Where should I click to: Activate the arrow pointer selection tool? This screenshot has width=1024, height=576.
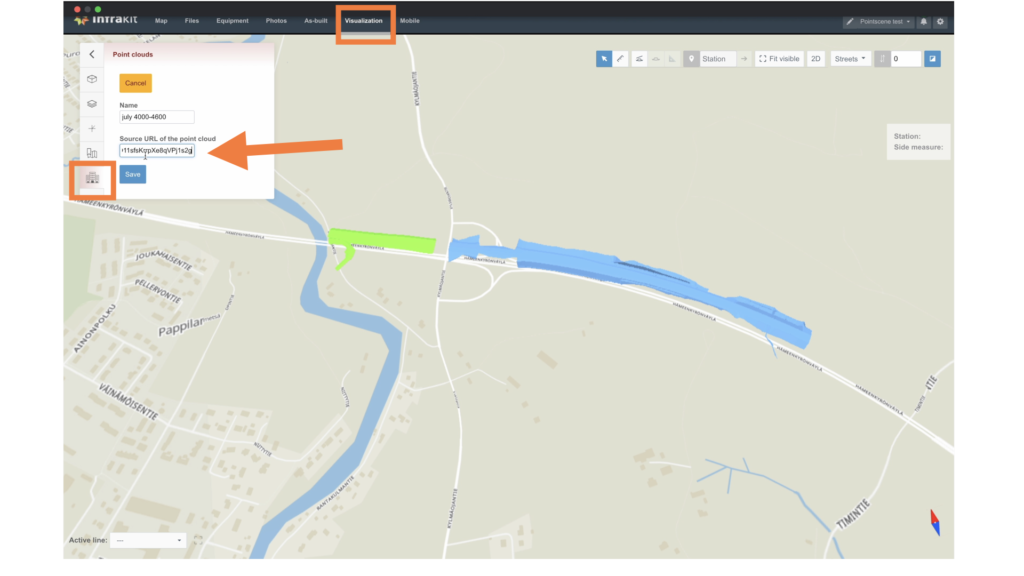[x=604, y=59]
